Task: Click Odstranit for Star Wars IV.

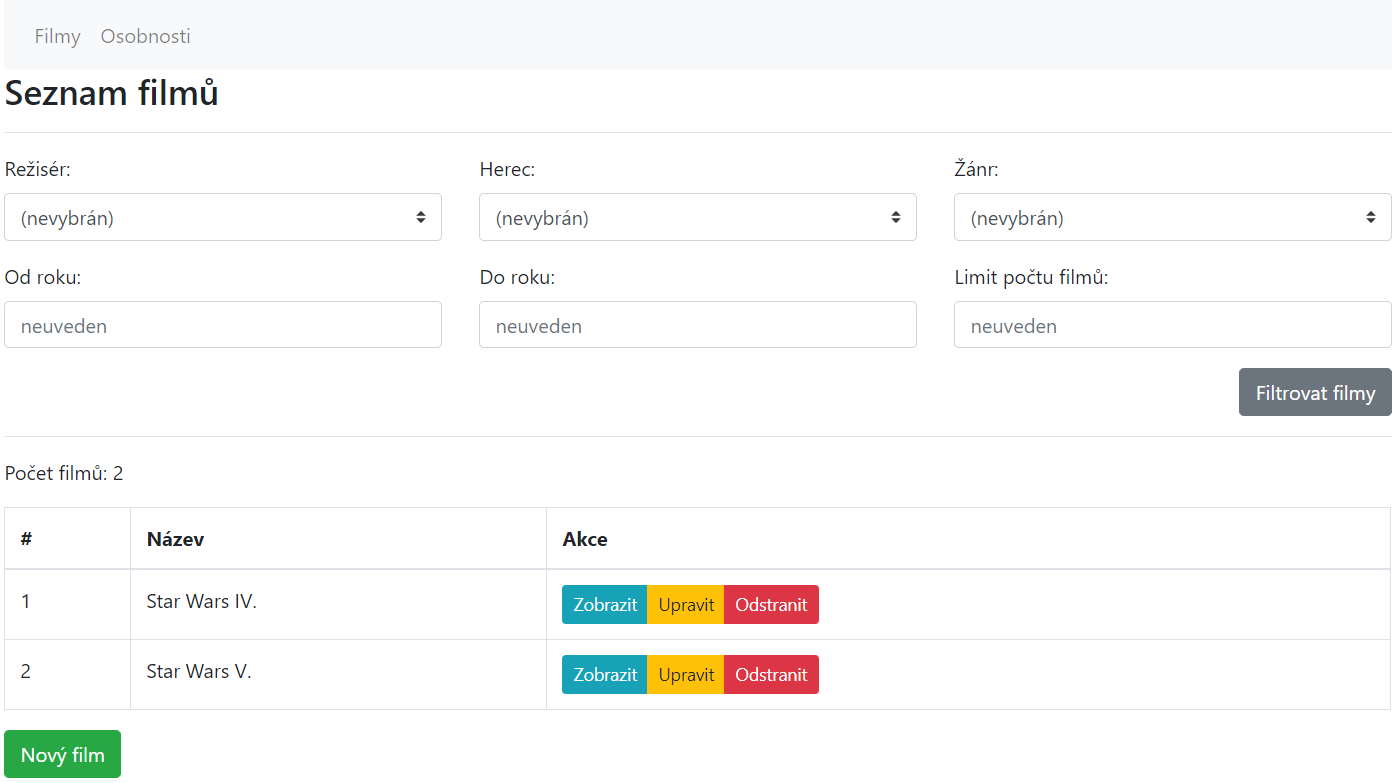Action: pos(771,605)
